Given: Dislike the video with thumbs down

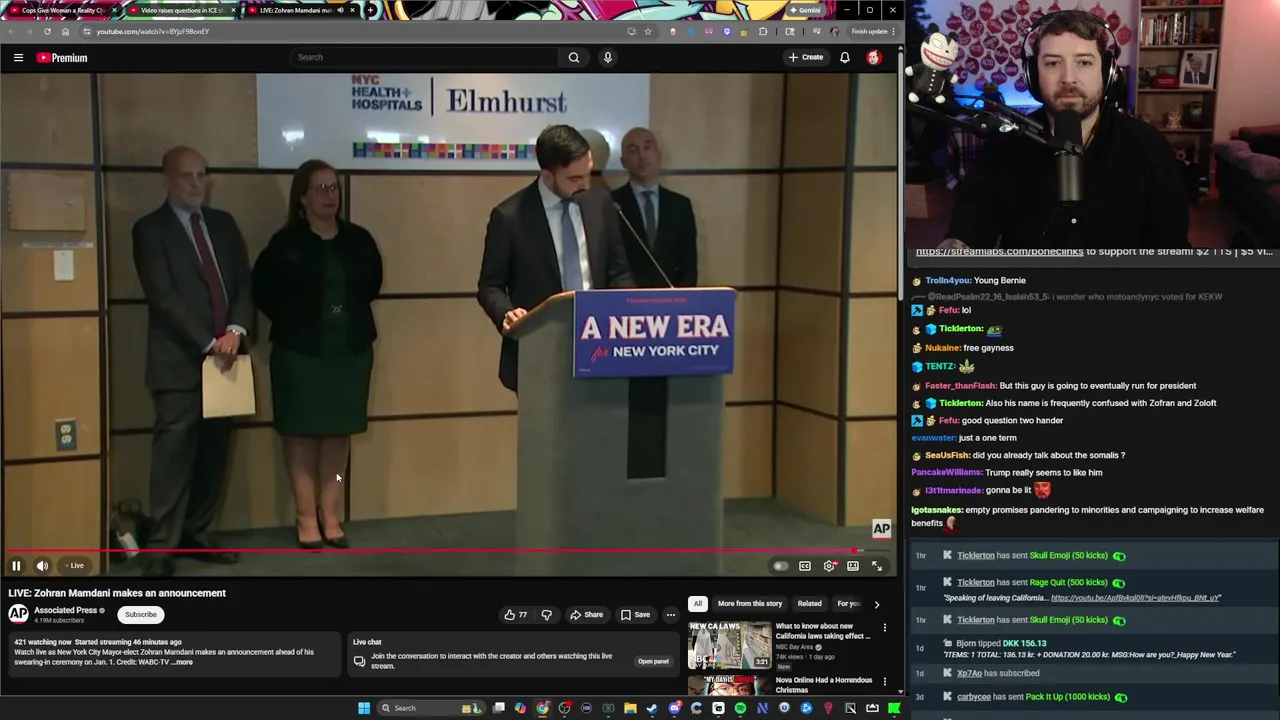Looking at the screenshot, I should pos(546,615).
